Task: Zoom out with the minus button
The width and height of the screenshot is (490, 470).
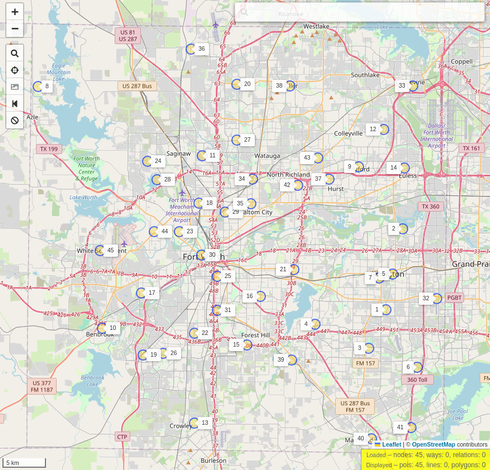Action: pos(15,29)
